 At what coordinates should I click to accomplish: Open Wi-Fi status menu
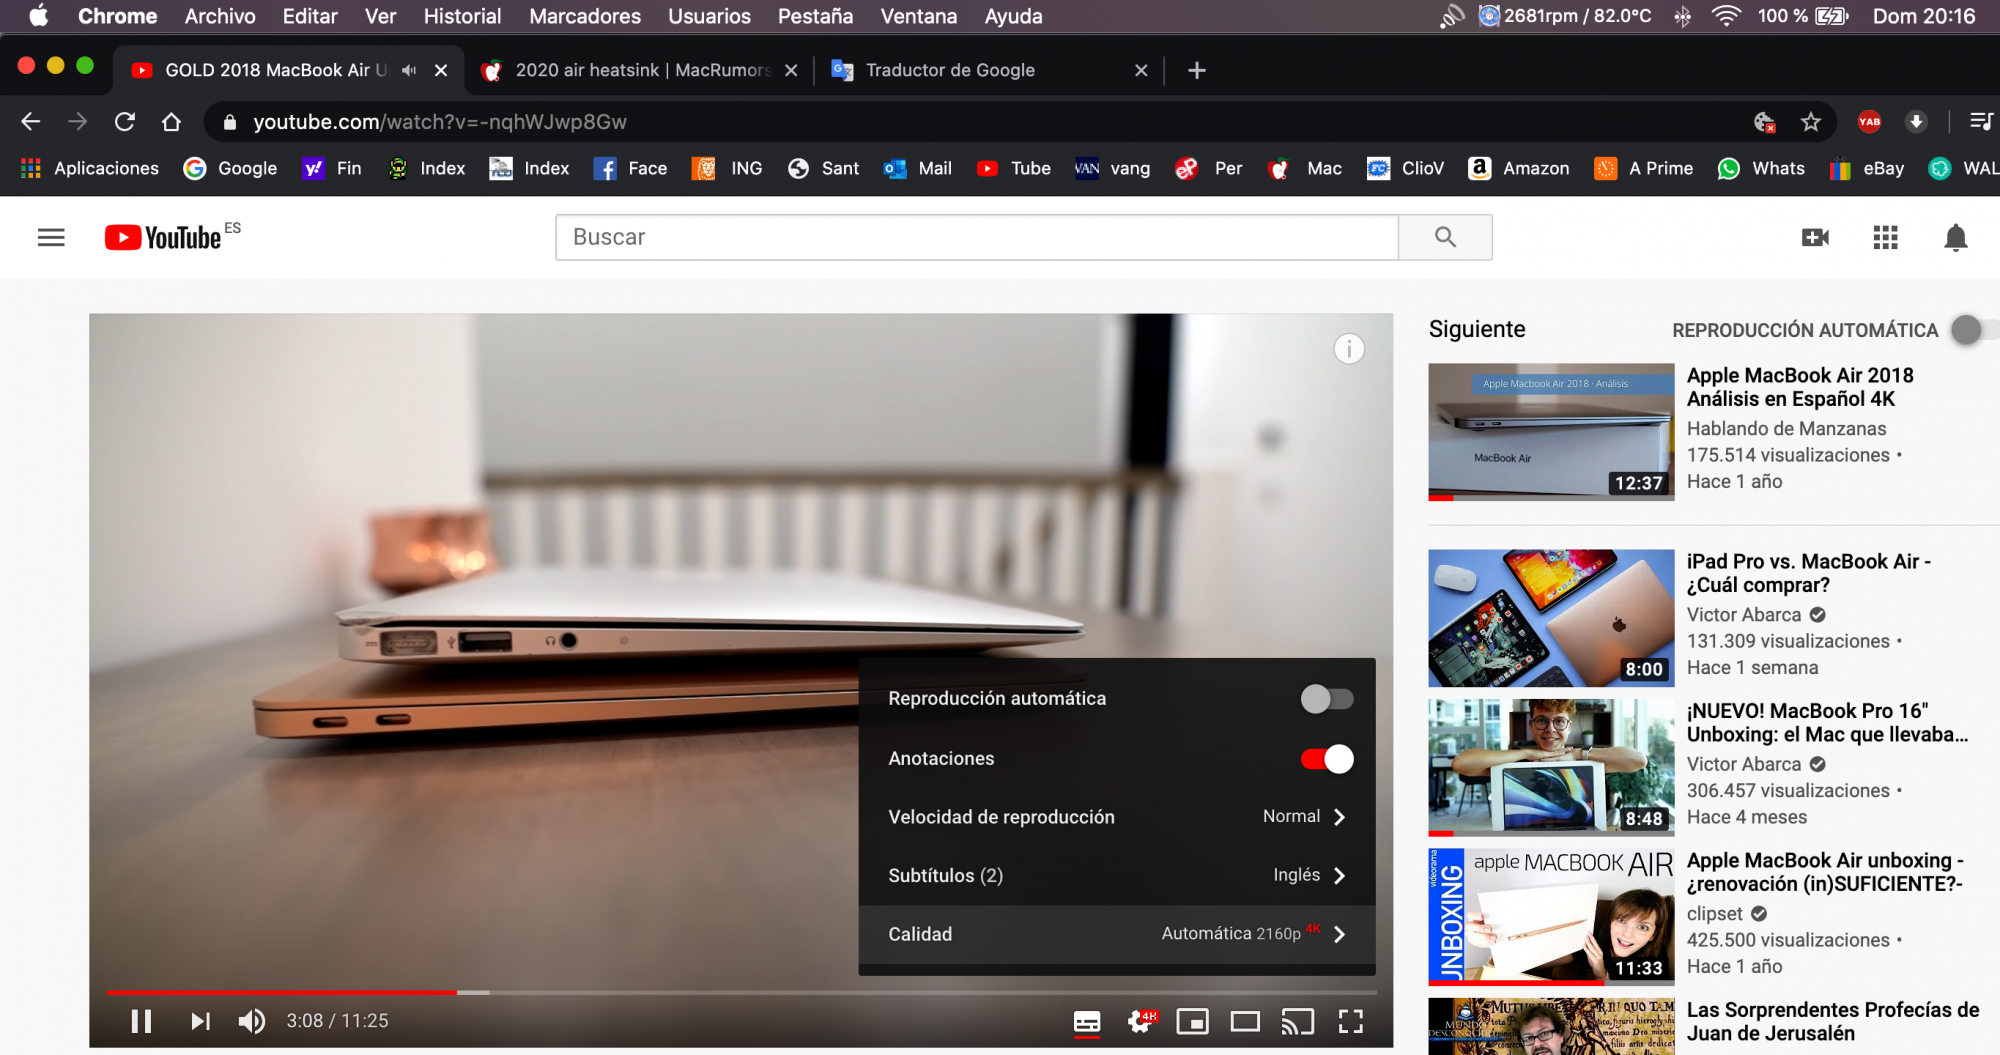click(x=1726, y=16)
